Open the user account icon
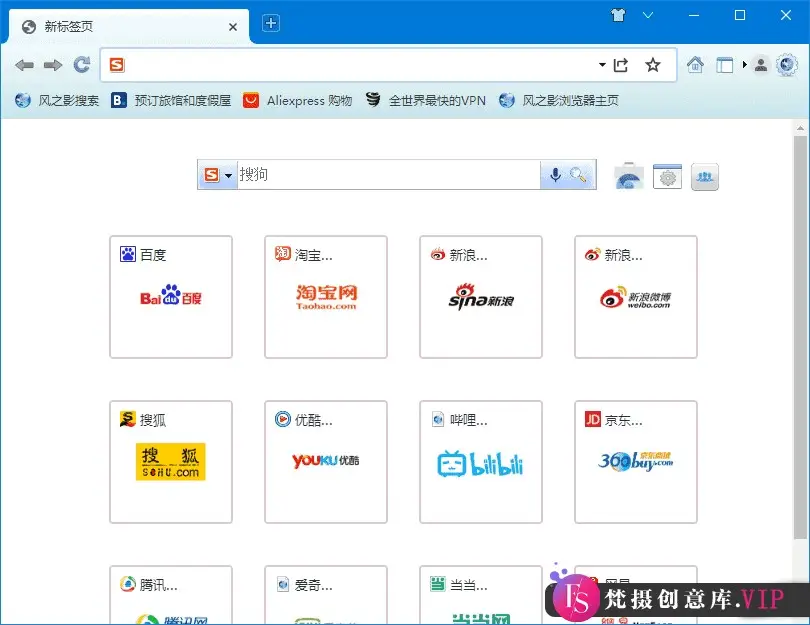Screen dimensions: 810x625 coord(761,65)
